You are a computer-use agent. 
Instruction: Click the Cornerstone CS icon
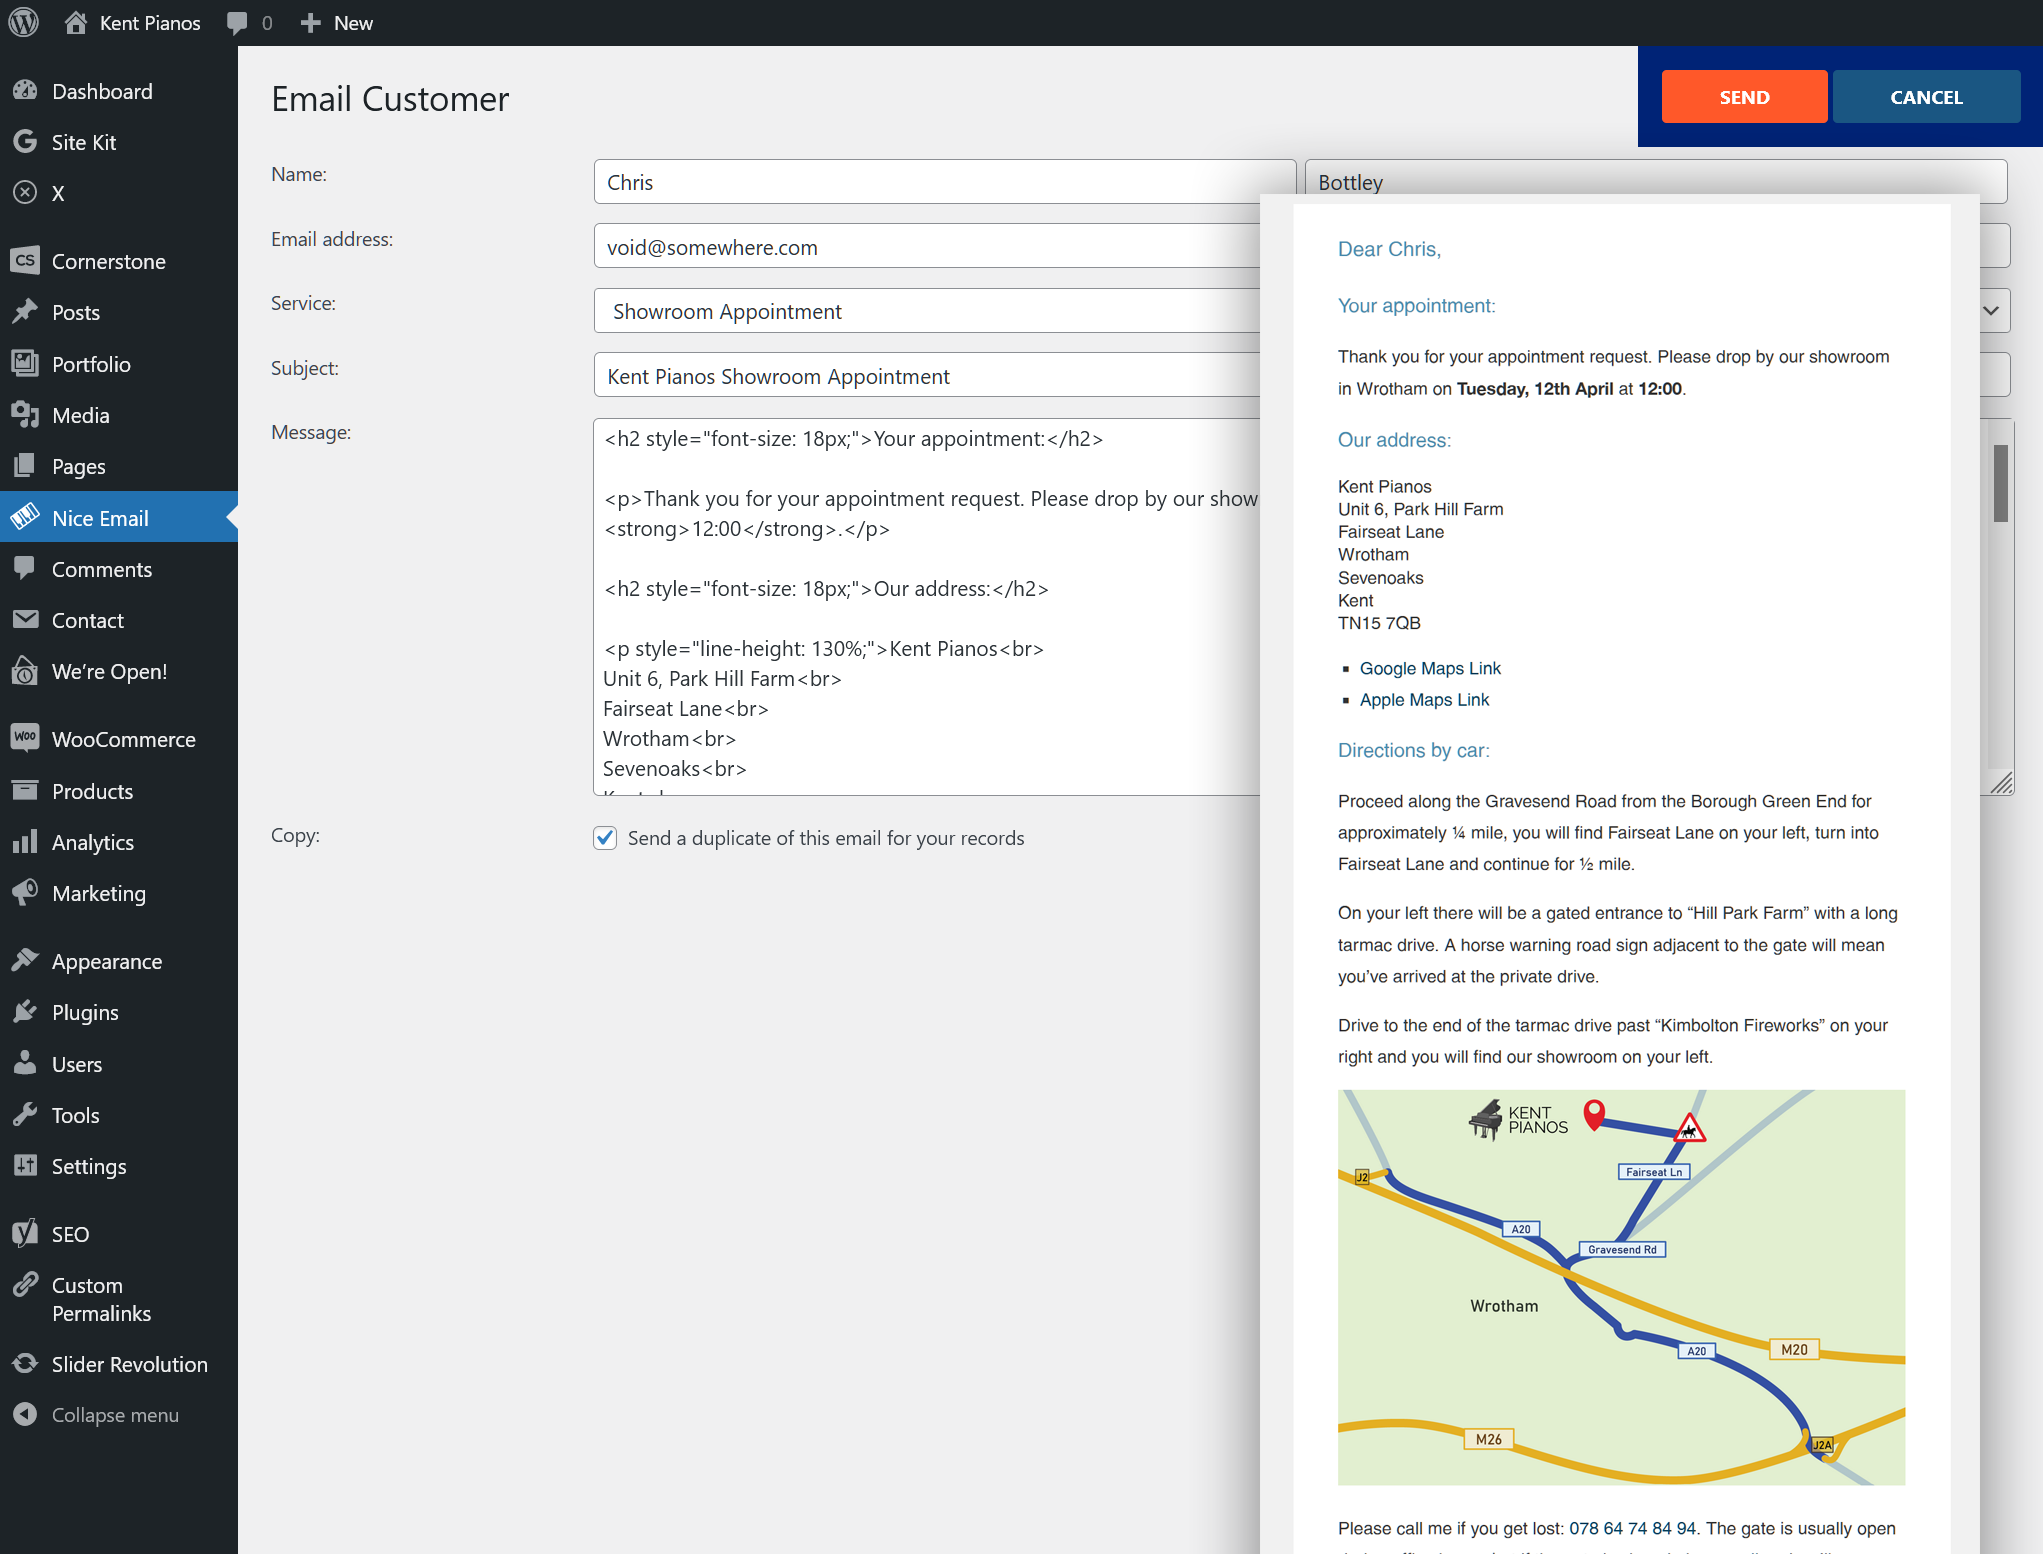(25, 261)
